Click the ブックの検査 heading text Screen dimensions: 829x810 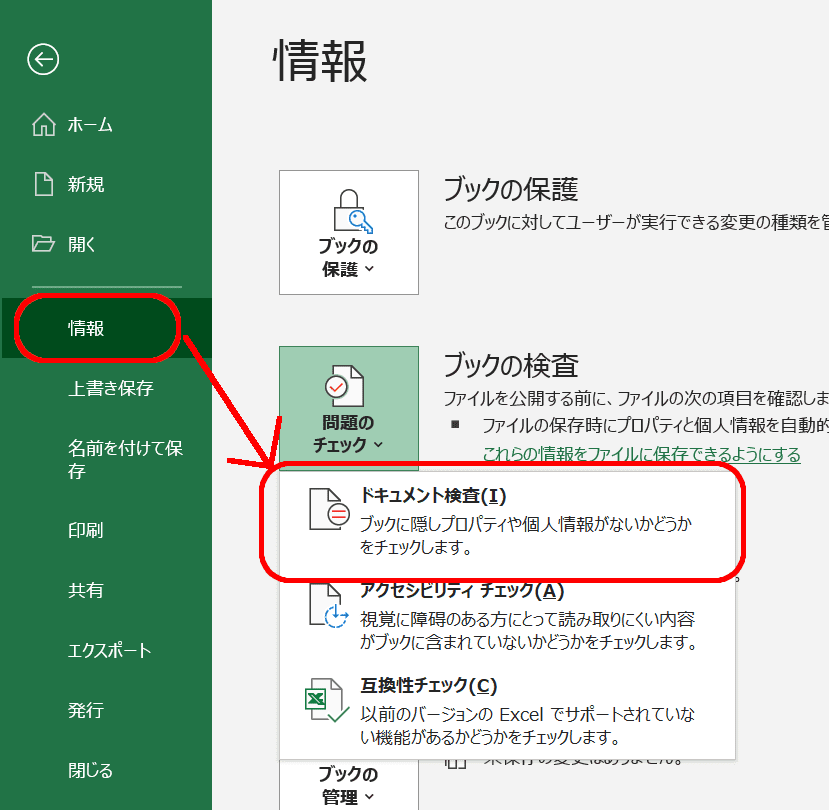(511, 365)
